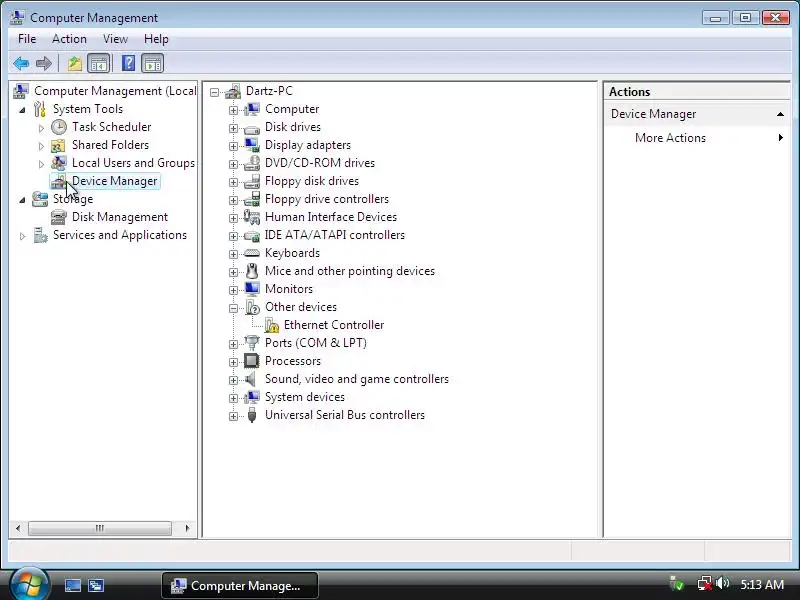
Task: Select Floppy drive controllers entry
Action: point(327,199)
